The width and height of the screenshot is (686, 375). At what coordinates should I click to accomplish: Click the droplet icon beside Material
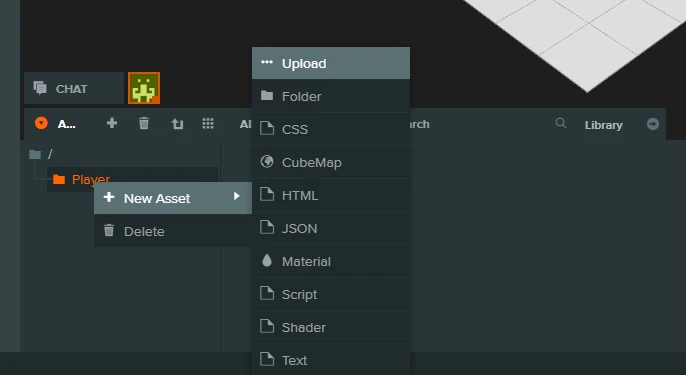pyautogui.click(x=267, y=261)
